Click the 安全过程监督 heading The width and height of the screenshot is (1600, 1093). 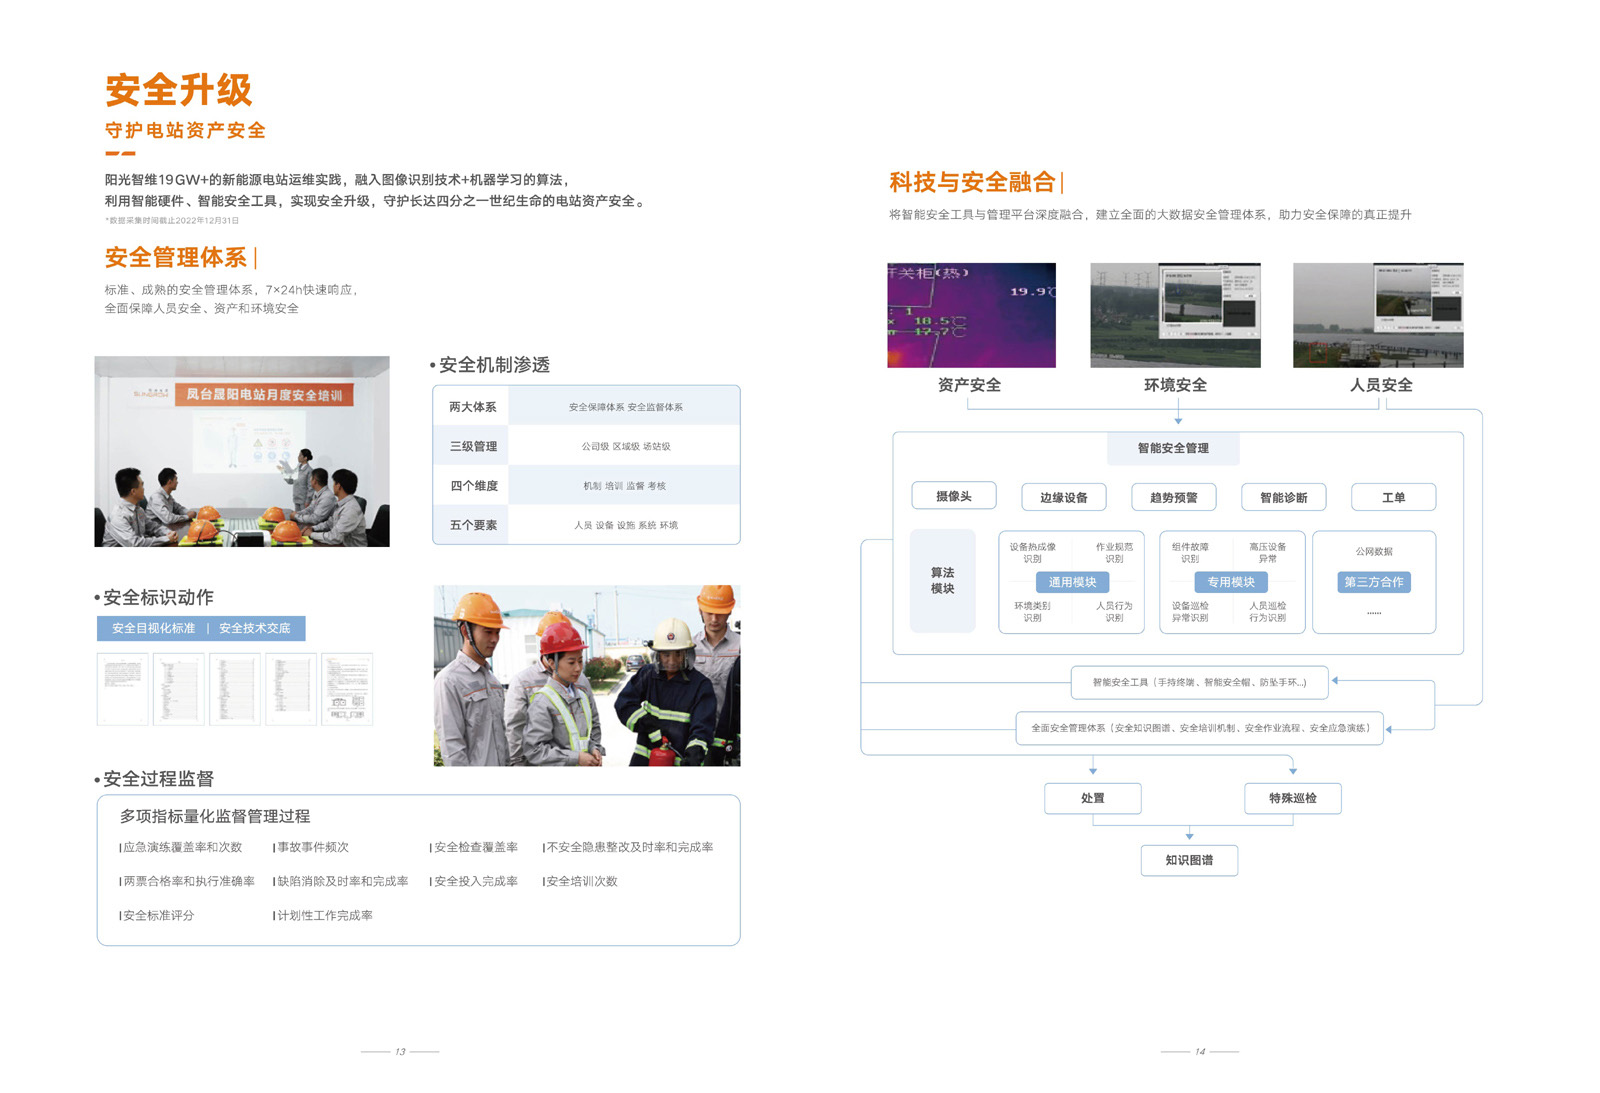[158, 779]
